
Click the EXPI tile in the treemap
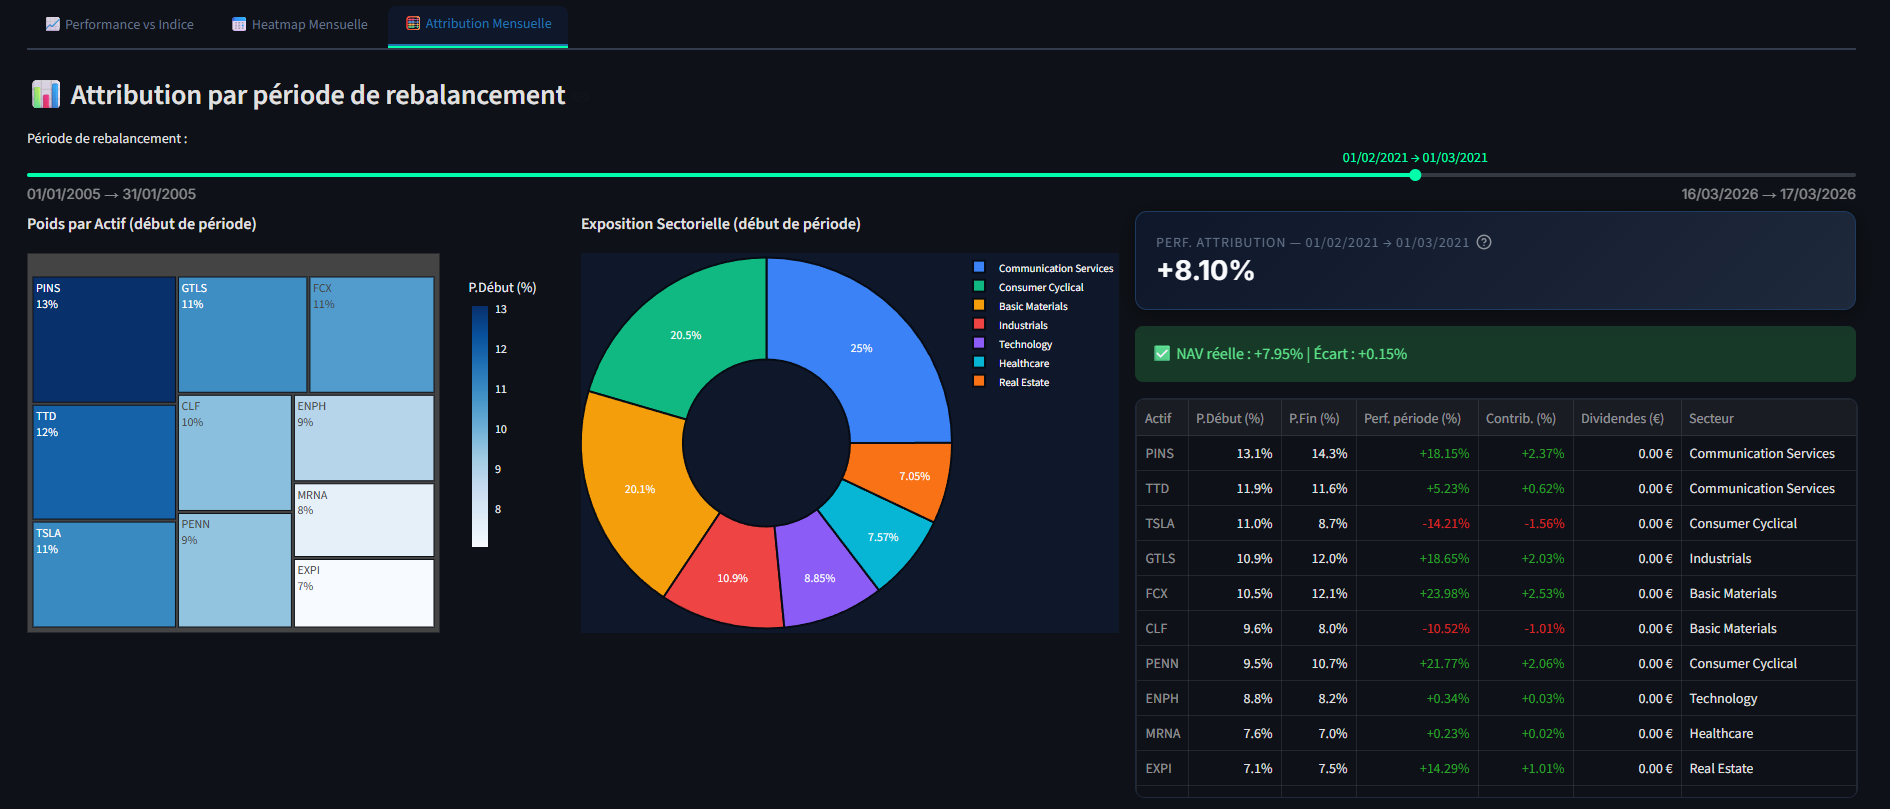click(x=364, y=593)
